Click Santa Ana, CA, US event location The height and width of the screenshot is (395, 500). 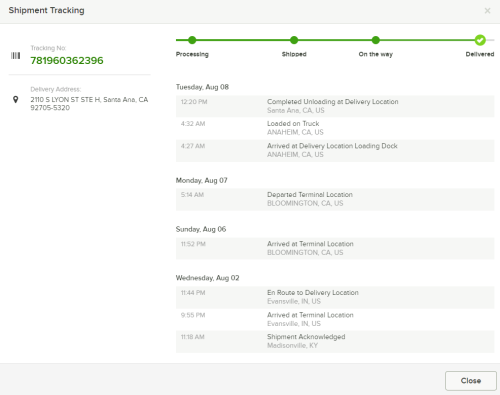point(296,110)
